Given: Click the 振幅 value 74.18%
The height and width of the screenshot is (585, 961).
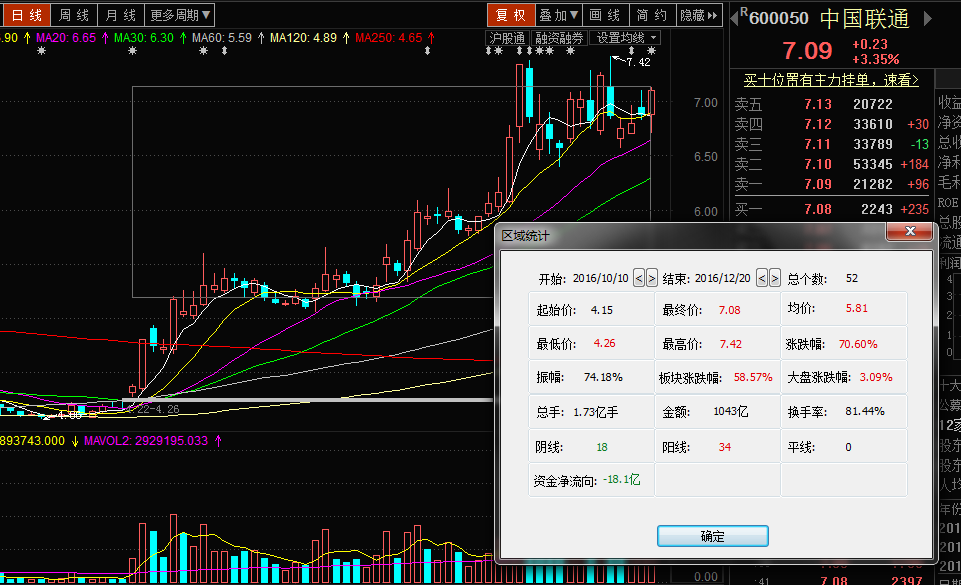Looking at the screenshot, I should tap(603, 377).
